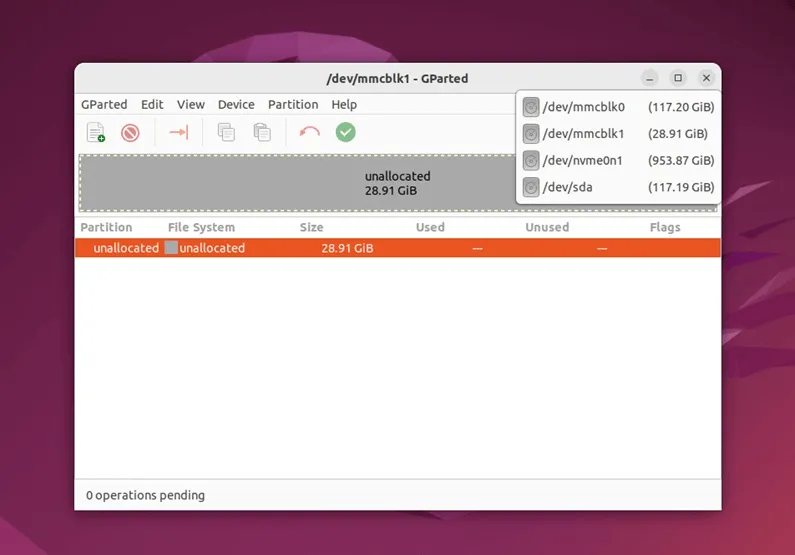
Task: Click the Paste partition toolbar icon
Action: pos(262,132)
